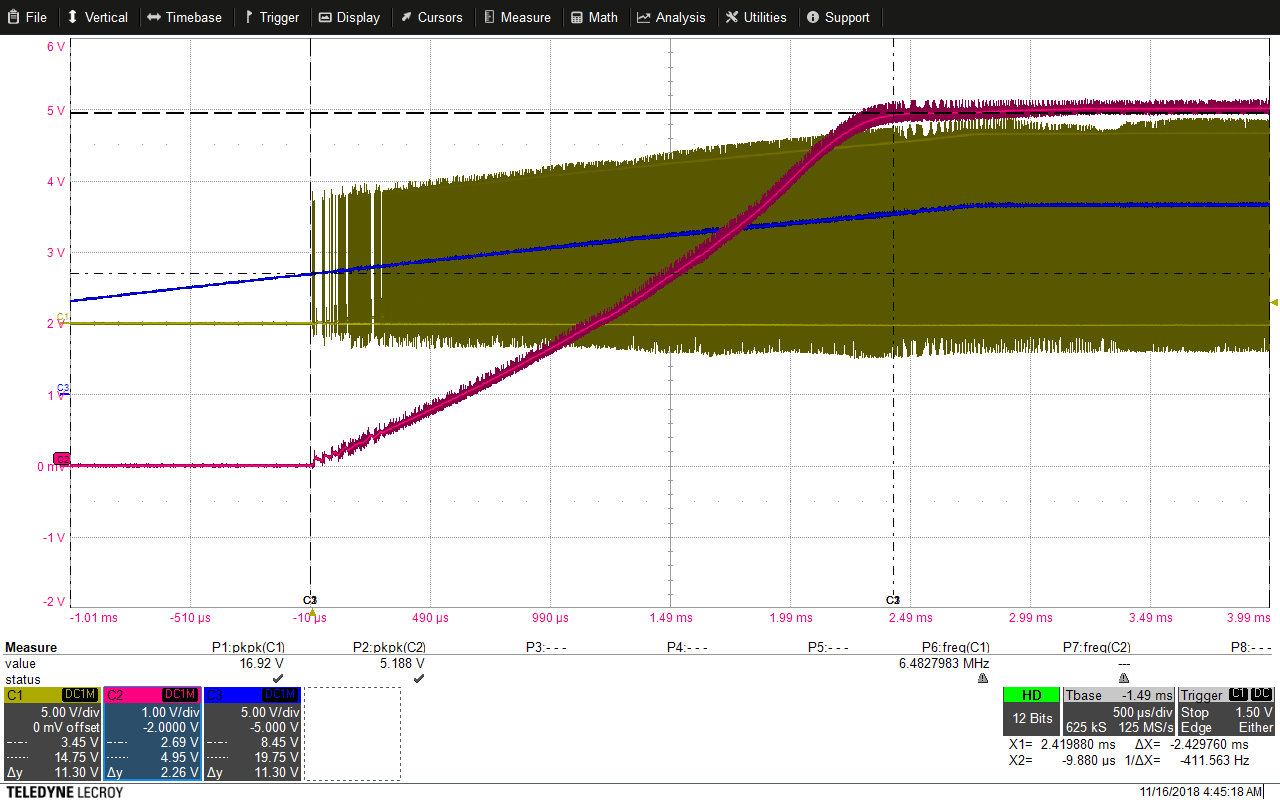Image resolution: width=1280 pixels, height=800 pixels.
Task: Click the 1/ΔX readout -411.563 Hz
Action: [1186, 760]
